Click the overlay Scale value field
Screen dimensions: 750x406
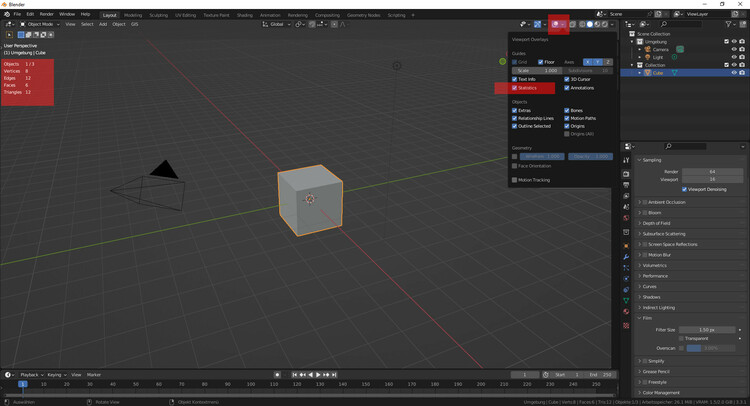537,71
